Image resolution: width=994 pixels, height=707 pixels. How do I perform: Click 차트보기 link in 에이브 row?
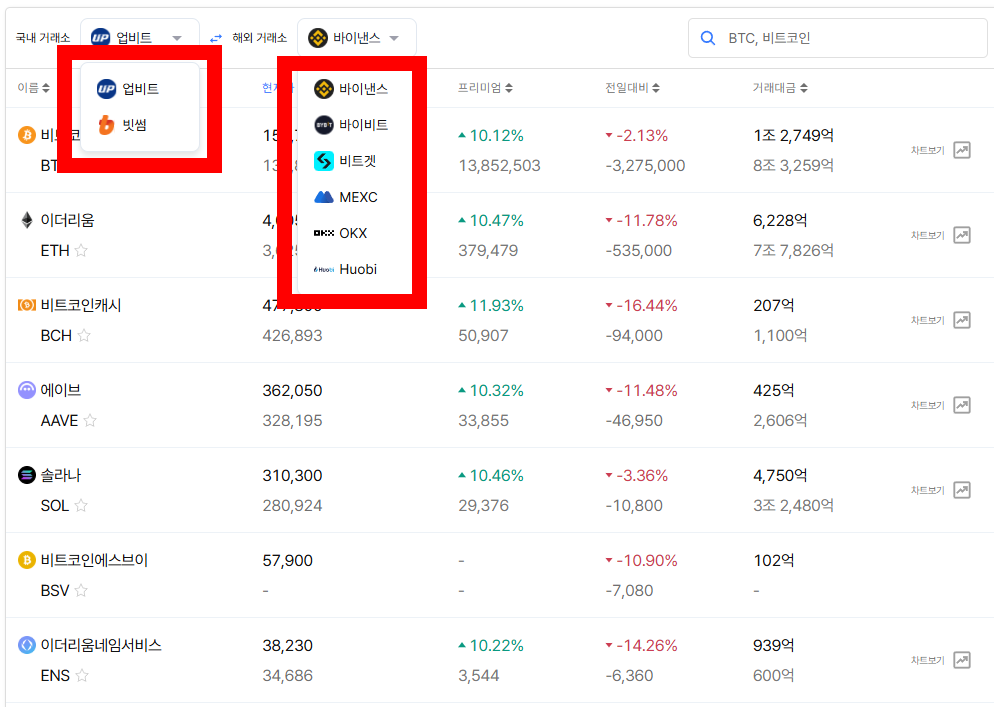(927, 405)
